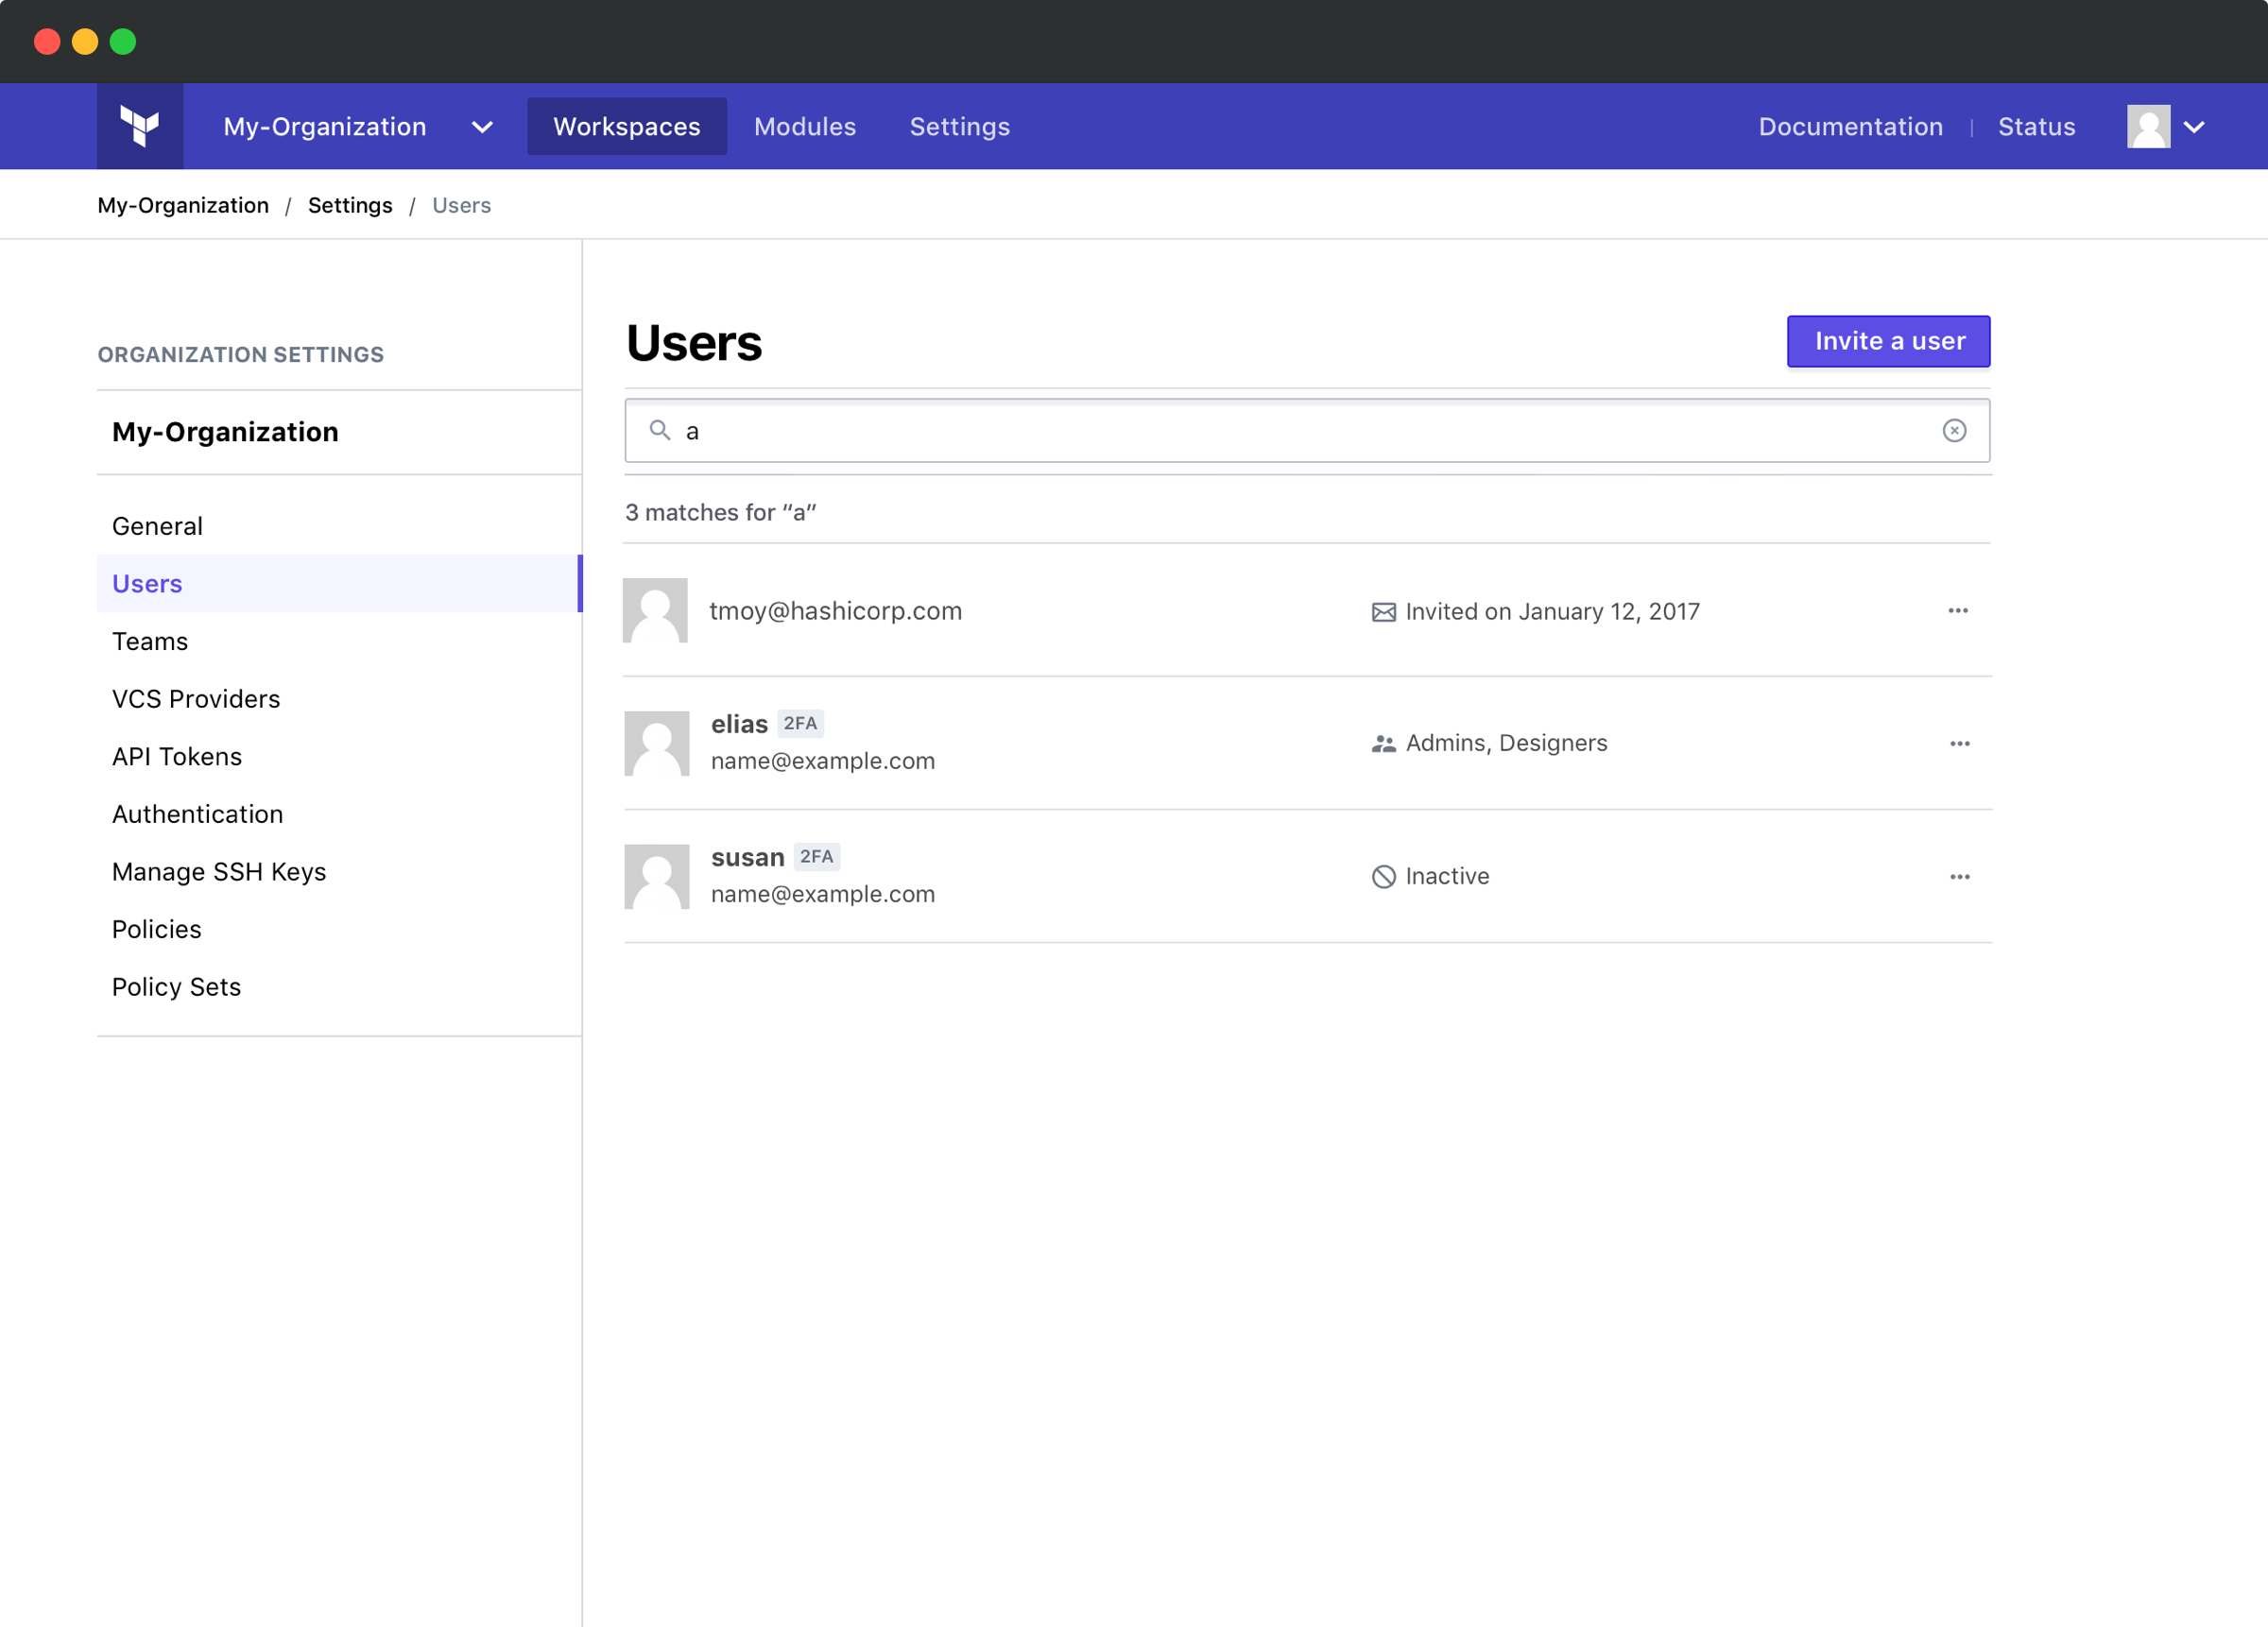
Task: Go to Settings breadcrumb
Action: (x=350, y=205)
